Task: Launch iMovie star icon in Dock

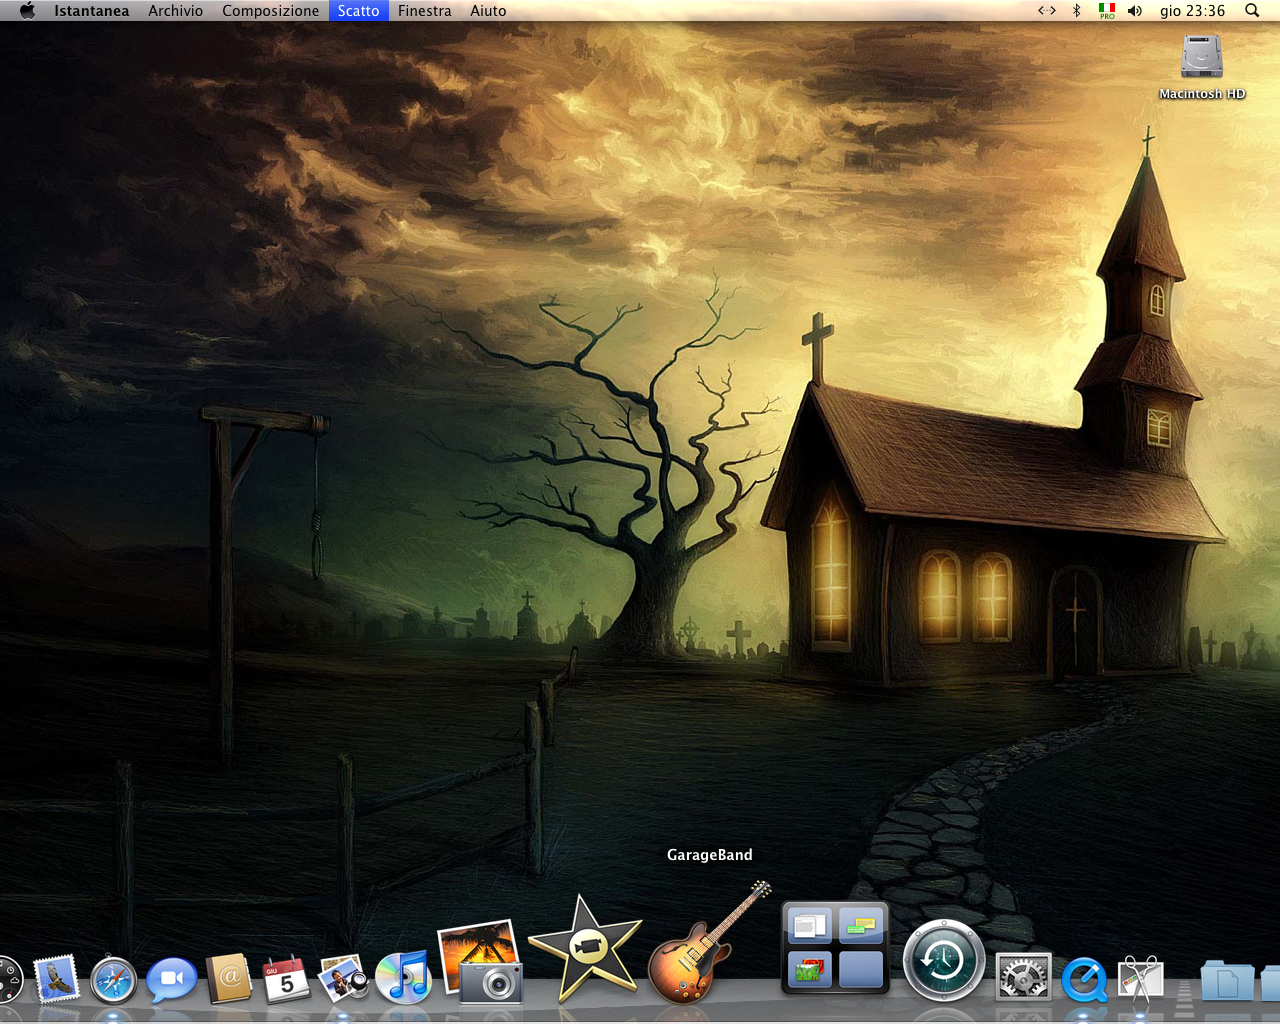Action: 584,950
